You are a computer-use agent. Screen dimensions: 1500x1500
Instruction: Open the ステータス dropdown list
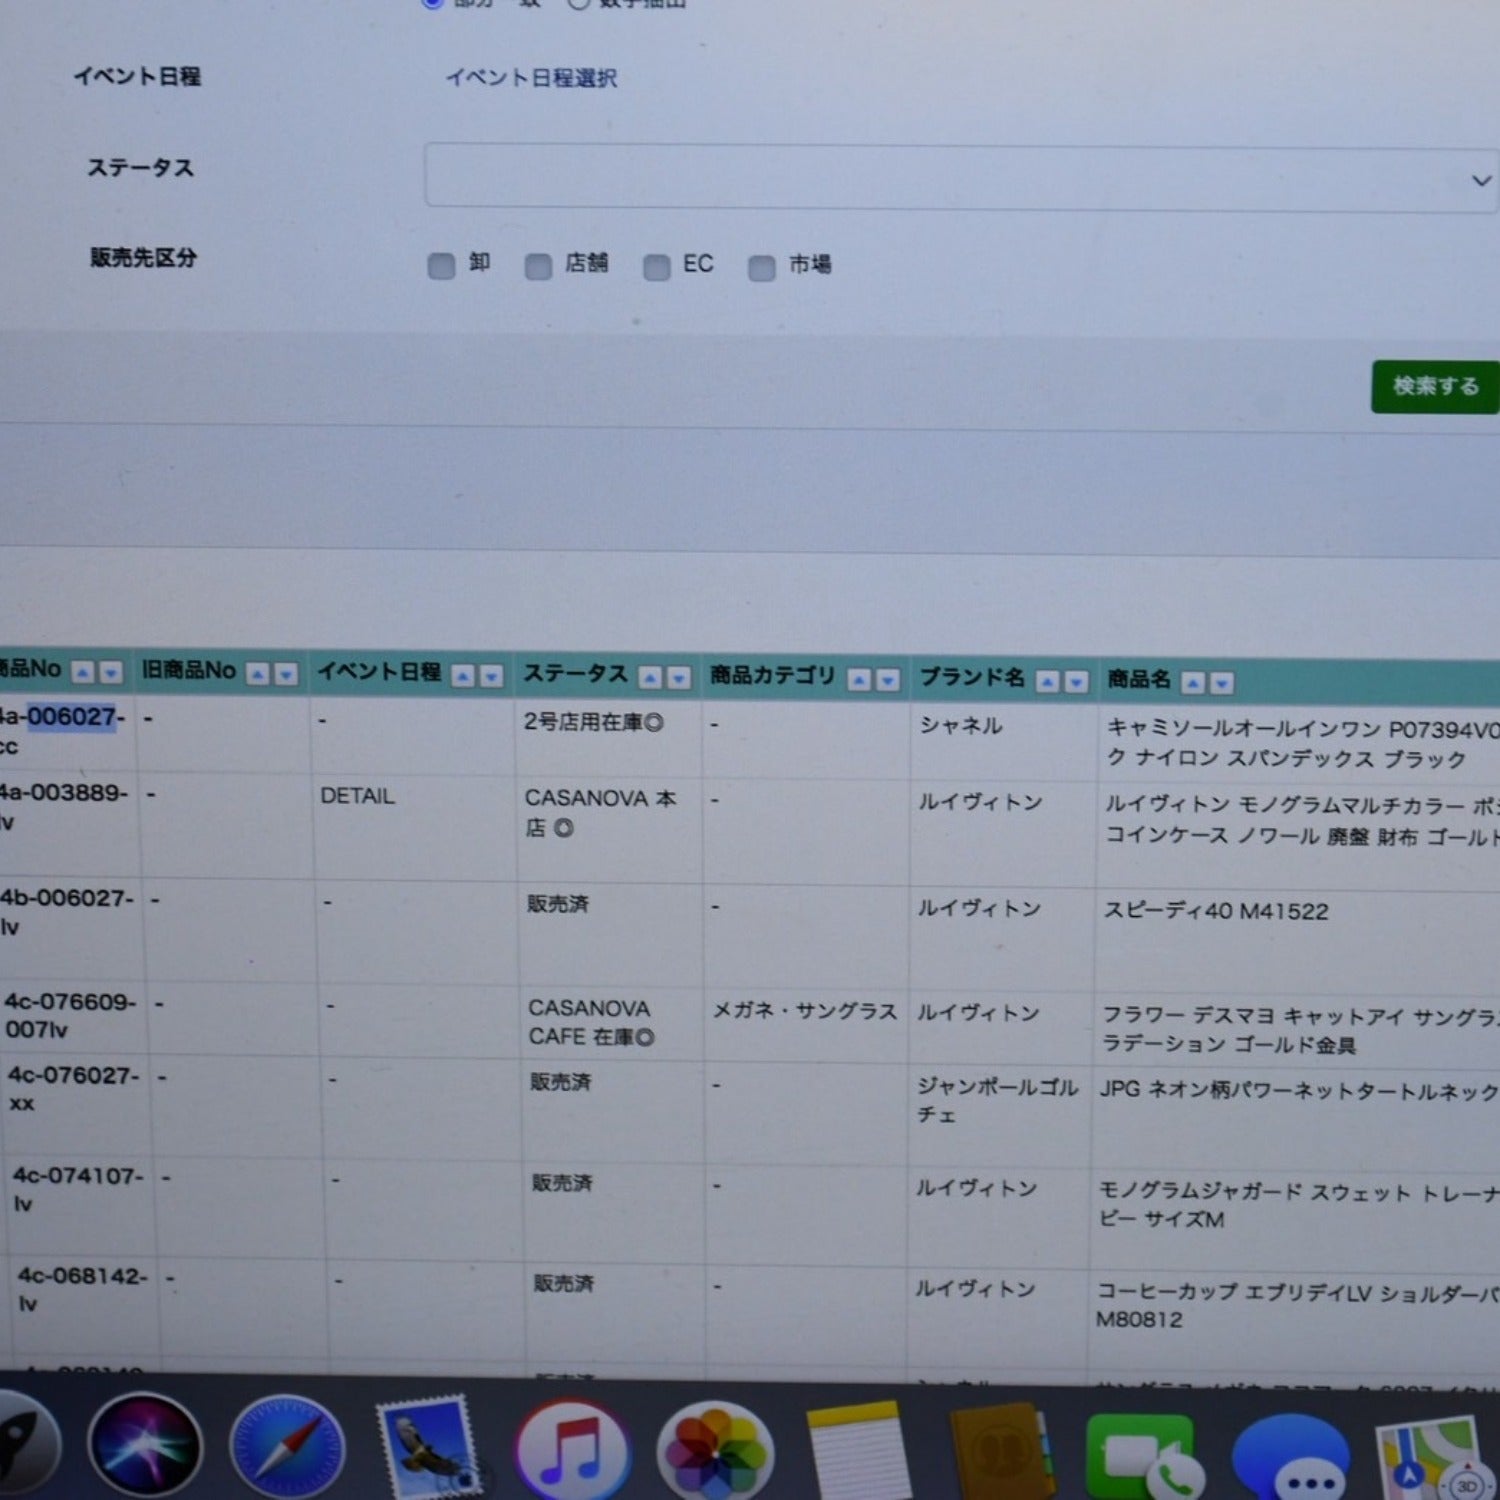[x=961, y=177]
